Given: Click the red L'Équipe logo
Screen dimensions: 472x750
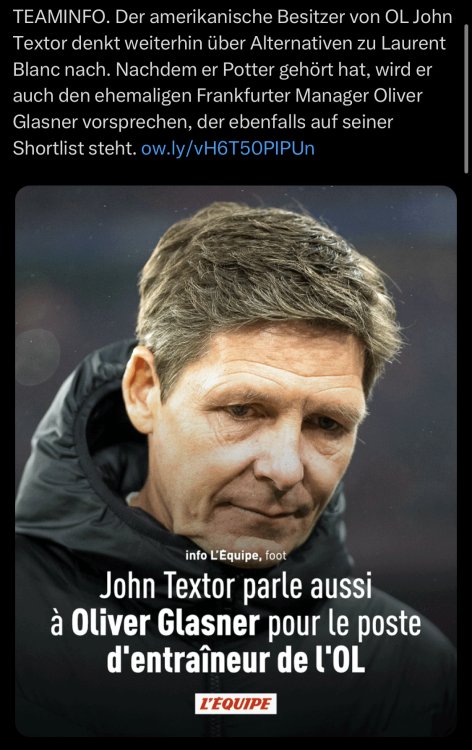Looking at the screenshot, I should click(236, 704).
